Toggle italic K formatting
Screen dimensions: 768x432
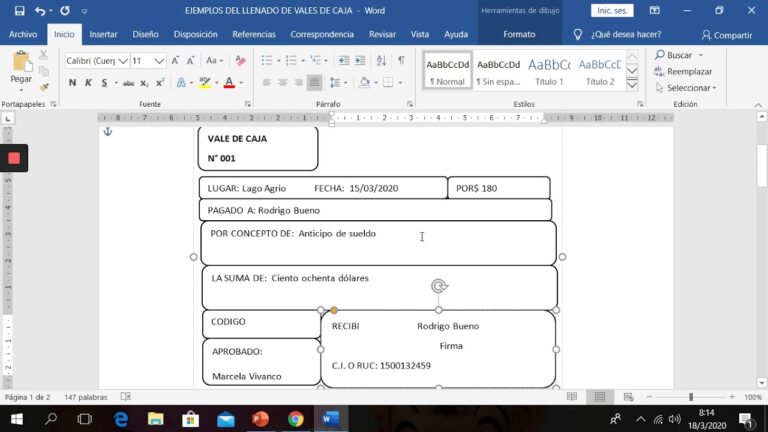(x=88, y=83)
